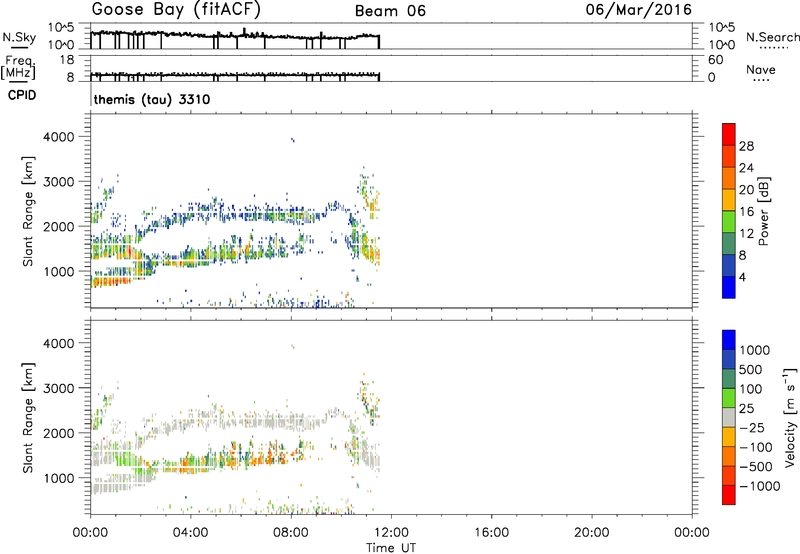The image size is (800, 554).
Task: Click the isolated echo near 4000 km at 08:00 in power panel
Action: [292, 140]
